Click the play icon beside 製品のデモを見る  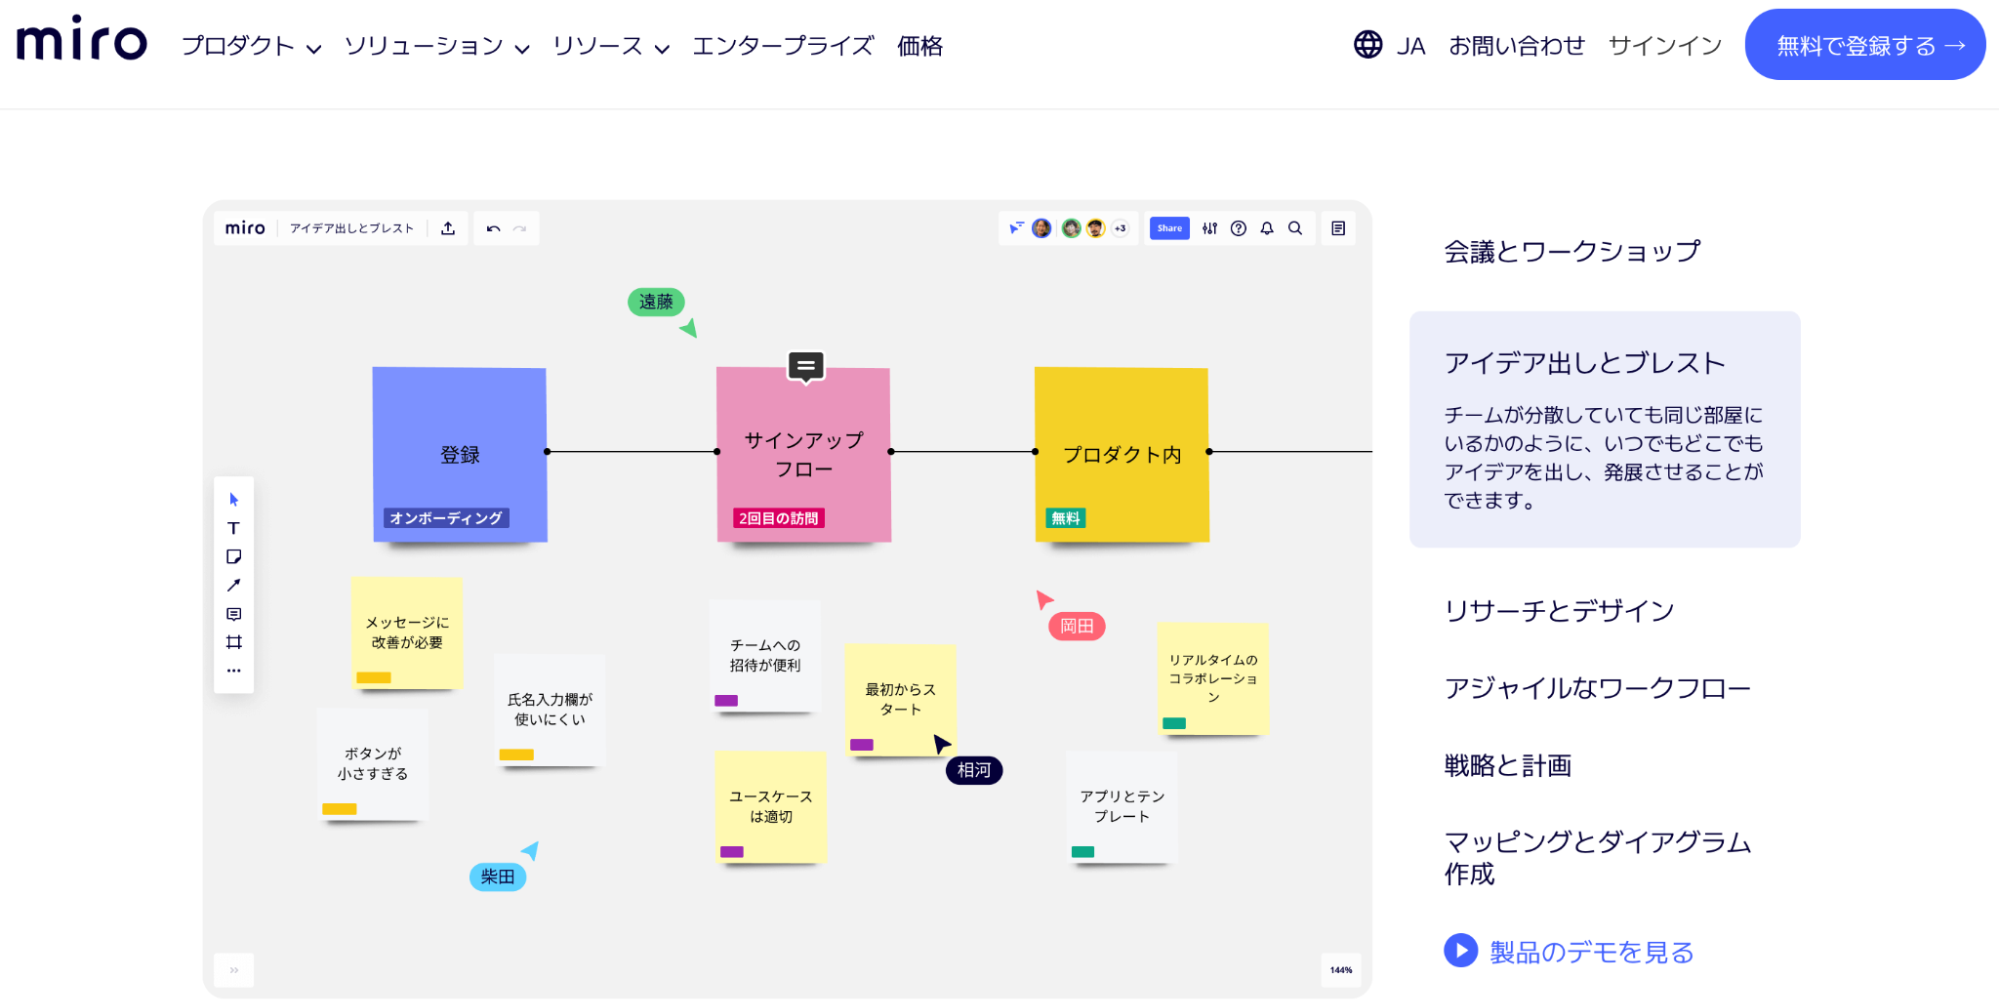coord(1460,950)
